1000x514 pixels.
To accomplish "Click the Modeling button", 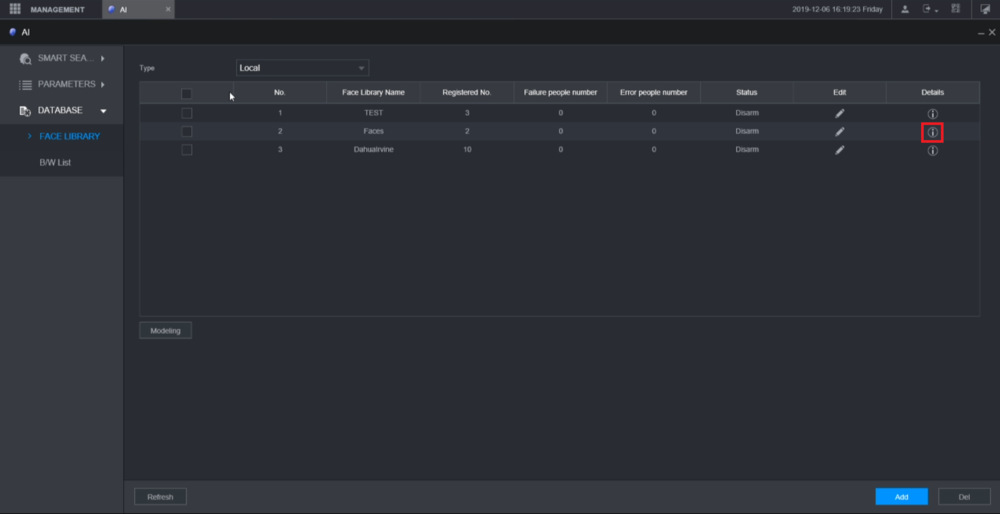I will pos(165,330).
